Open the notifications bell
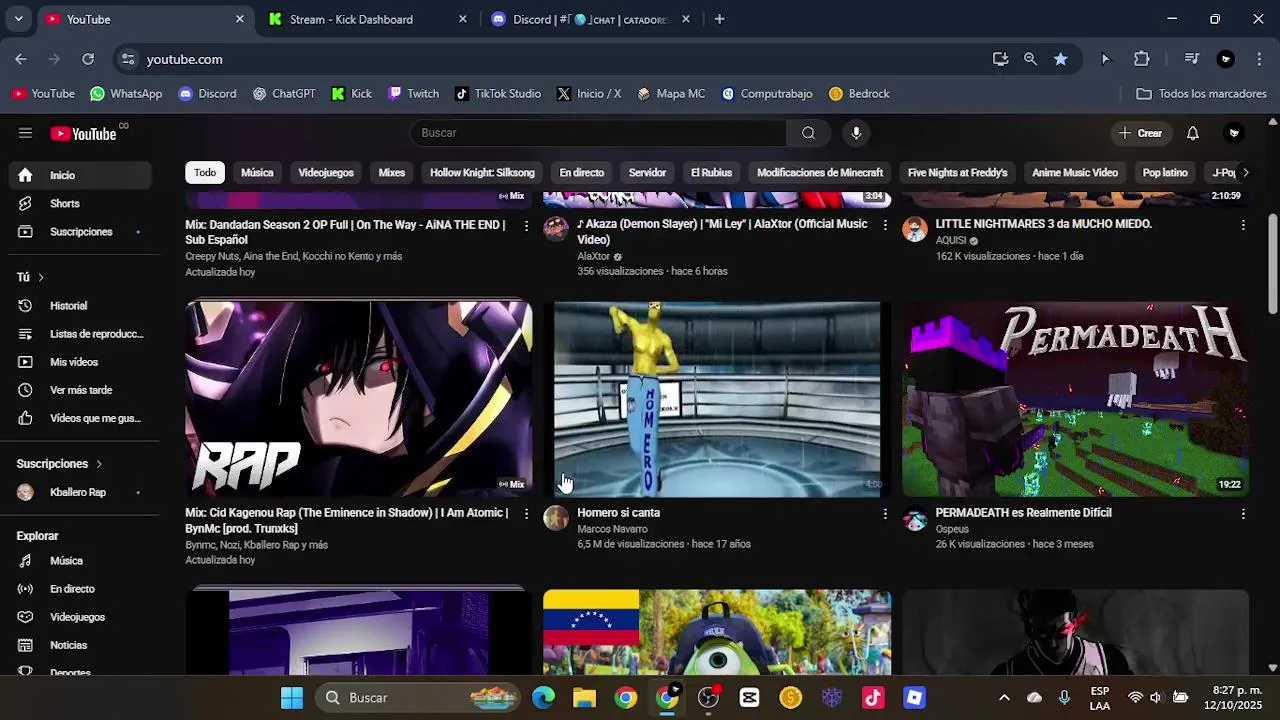The image size is (1280, 720). coord(1192,133)
